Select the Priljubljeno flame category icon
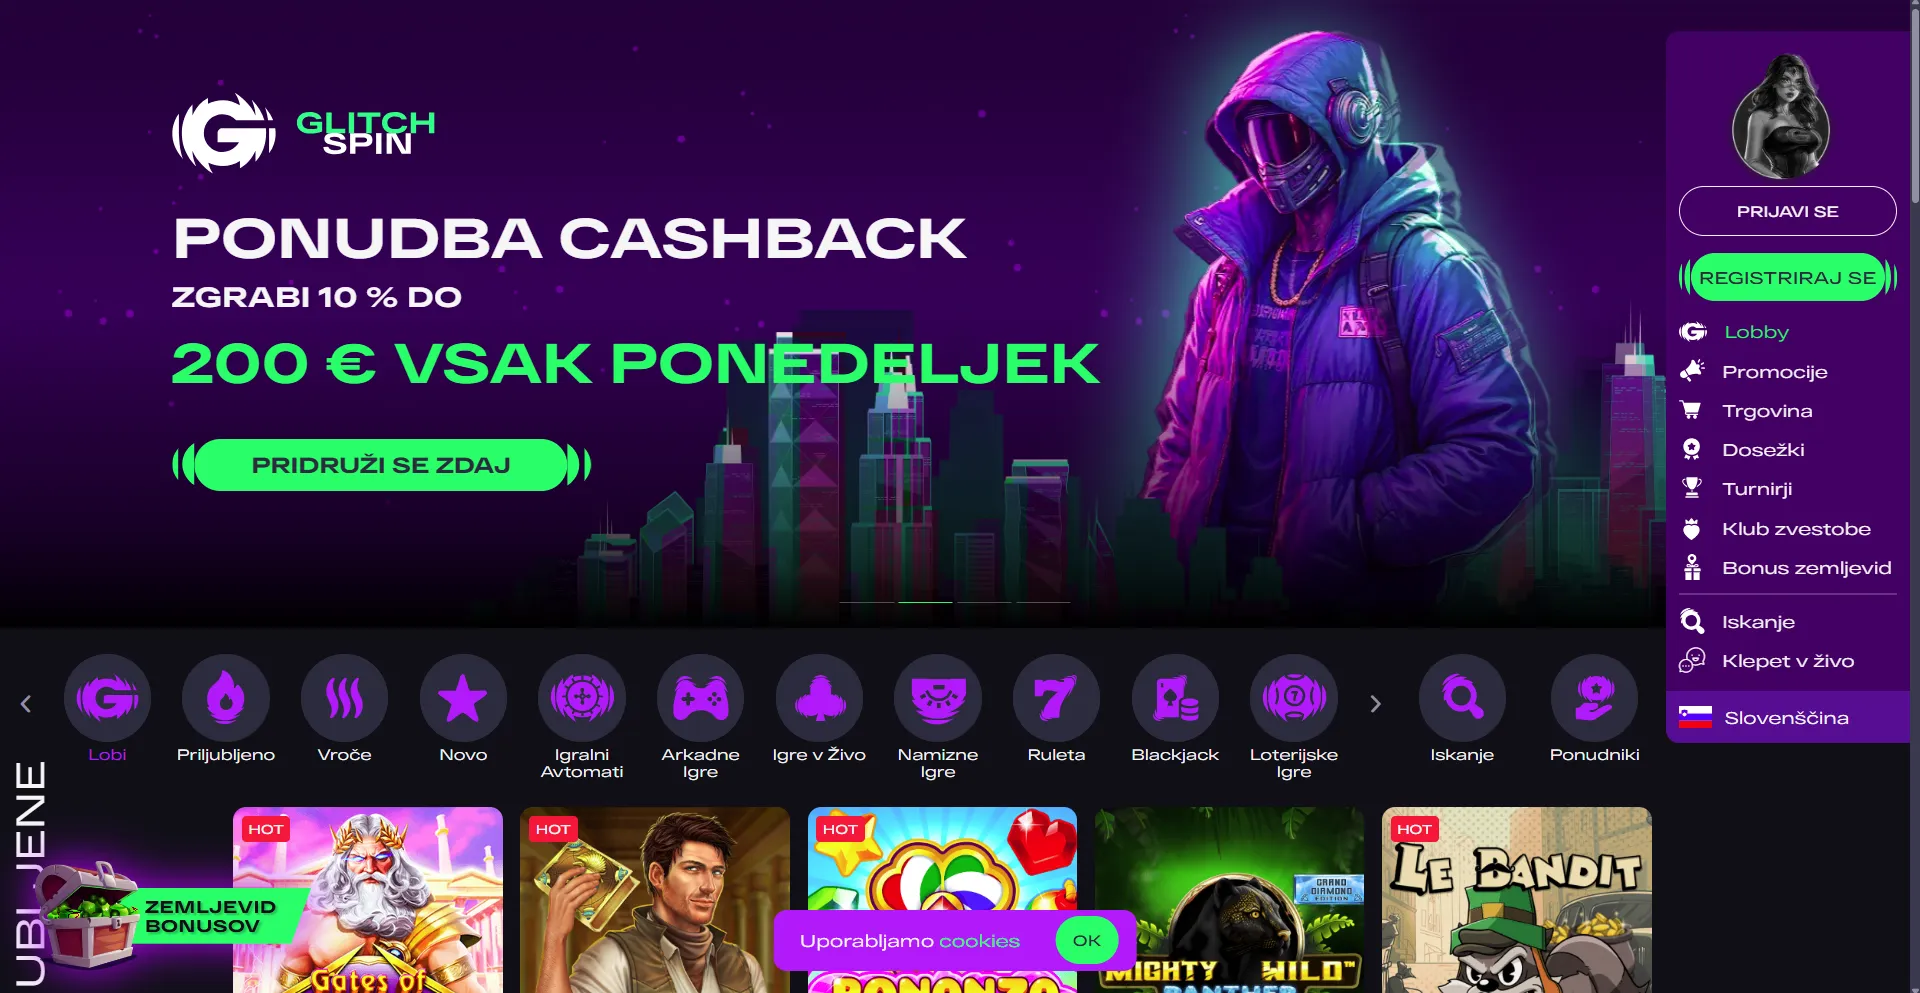Viewport: 1920px width, 993px height. click(x=226, y=698)
